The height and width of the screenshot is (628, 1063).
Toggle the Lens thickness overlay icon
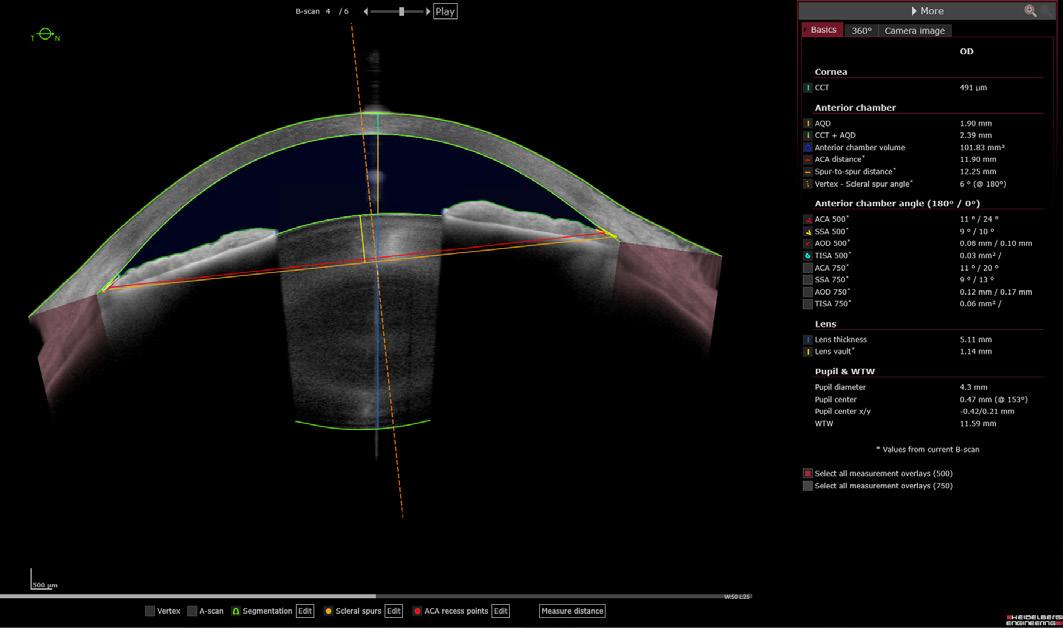tap(807, 340)
